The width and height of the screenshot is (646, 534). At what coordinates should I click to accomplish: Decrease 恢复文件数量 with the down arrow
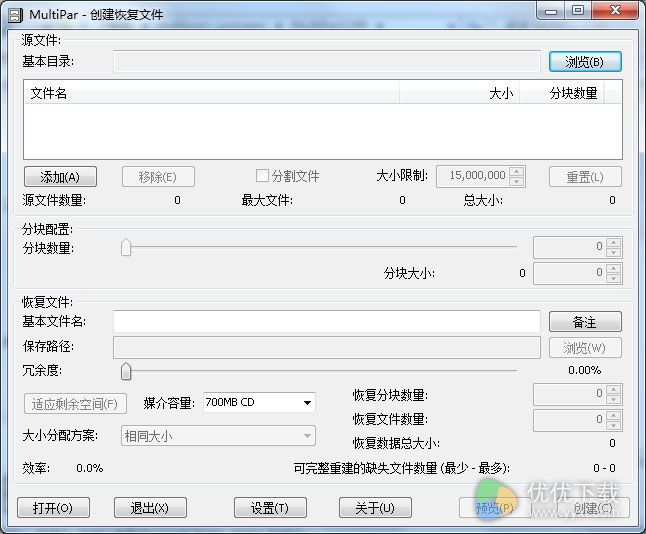(614, 425)
